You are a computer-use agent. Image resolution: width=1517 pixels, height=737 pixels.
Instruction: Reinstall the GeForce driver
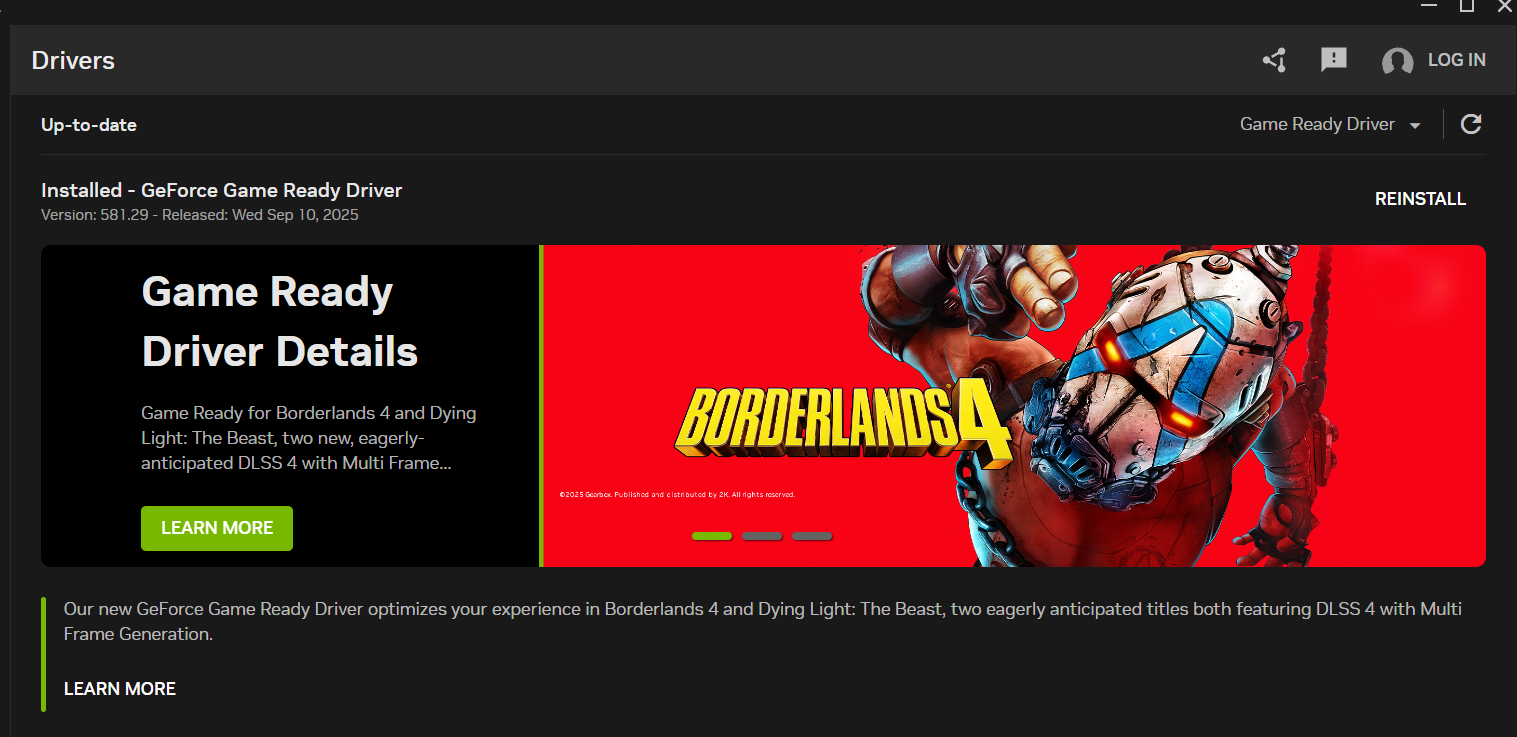point(1420,199)
